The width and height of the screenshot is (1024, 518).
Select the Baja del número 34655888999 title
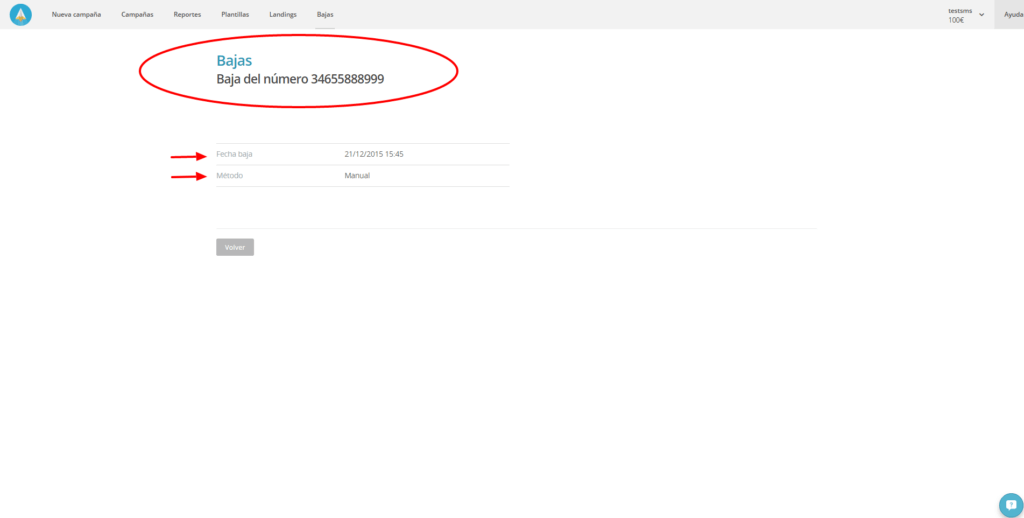pyautogui.click(x=300, y=79)
